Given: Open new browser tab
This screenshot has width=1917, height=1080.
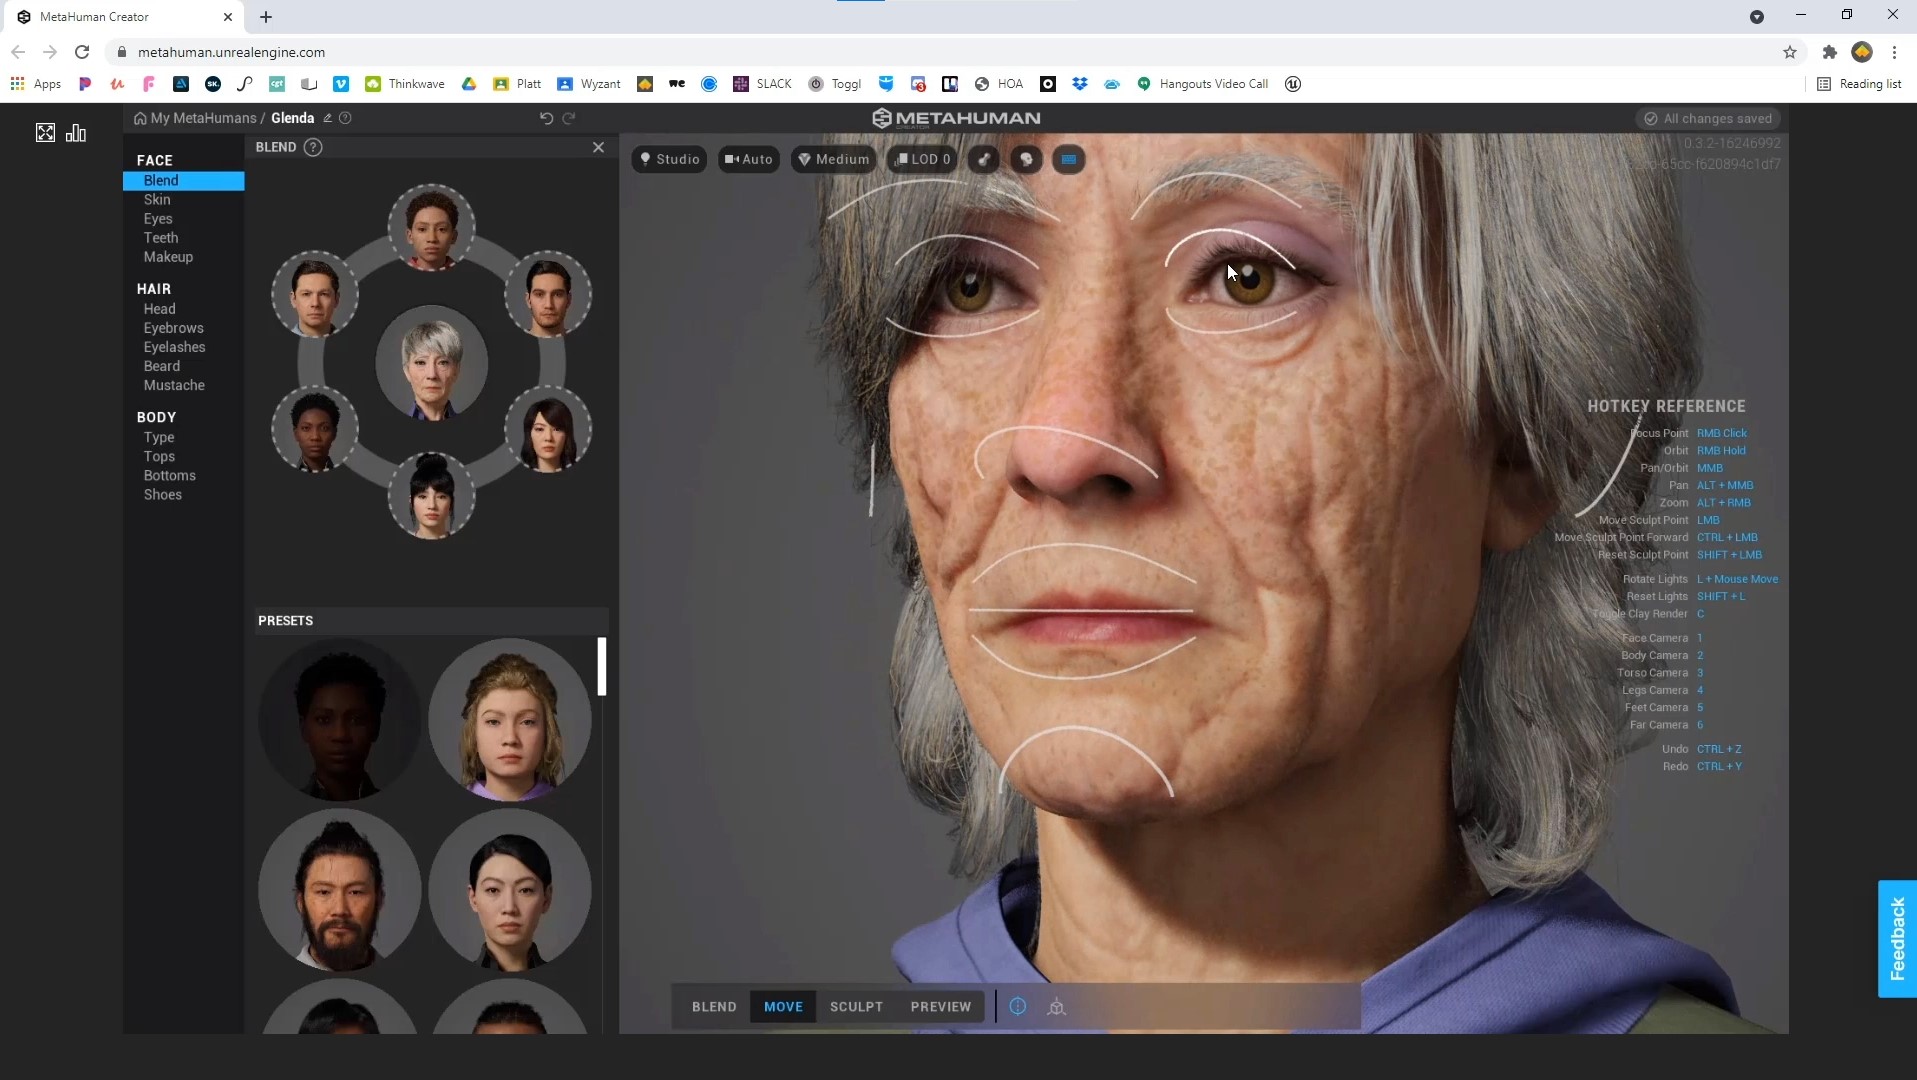Looking at the screenshot, I should (x=266, y=17).
